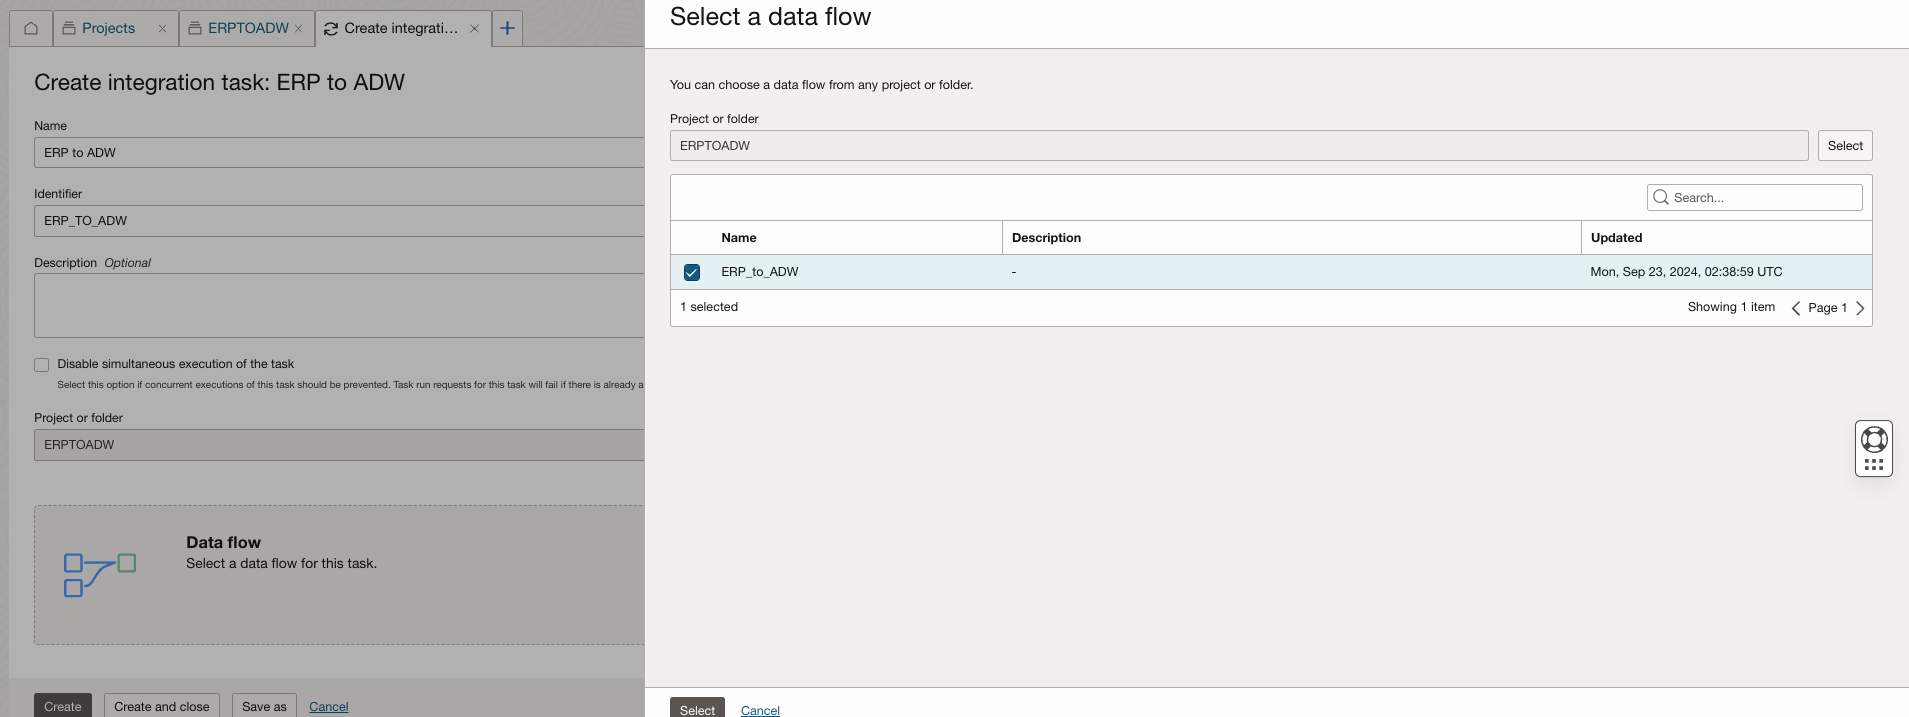Enable Disable simultaneous execution checkbox
The height and width of the screenshot is (717, 1909).
[x=42, y=365]
